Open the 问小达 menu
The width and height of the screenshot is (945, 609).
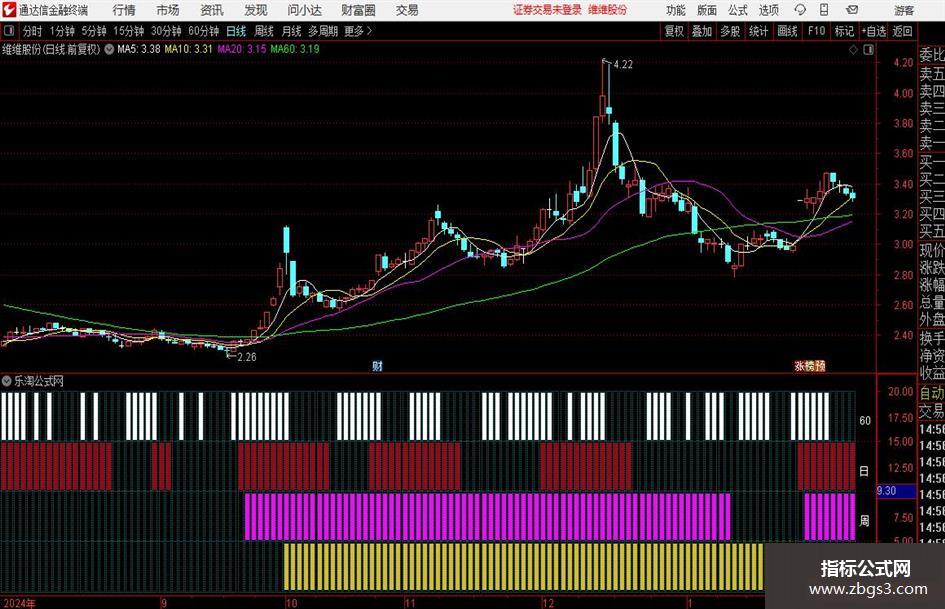pos(304,10)
